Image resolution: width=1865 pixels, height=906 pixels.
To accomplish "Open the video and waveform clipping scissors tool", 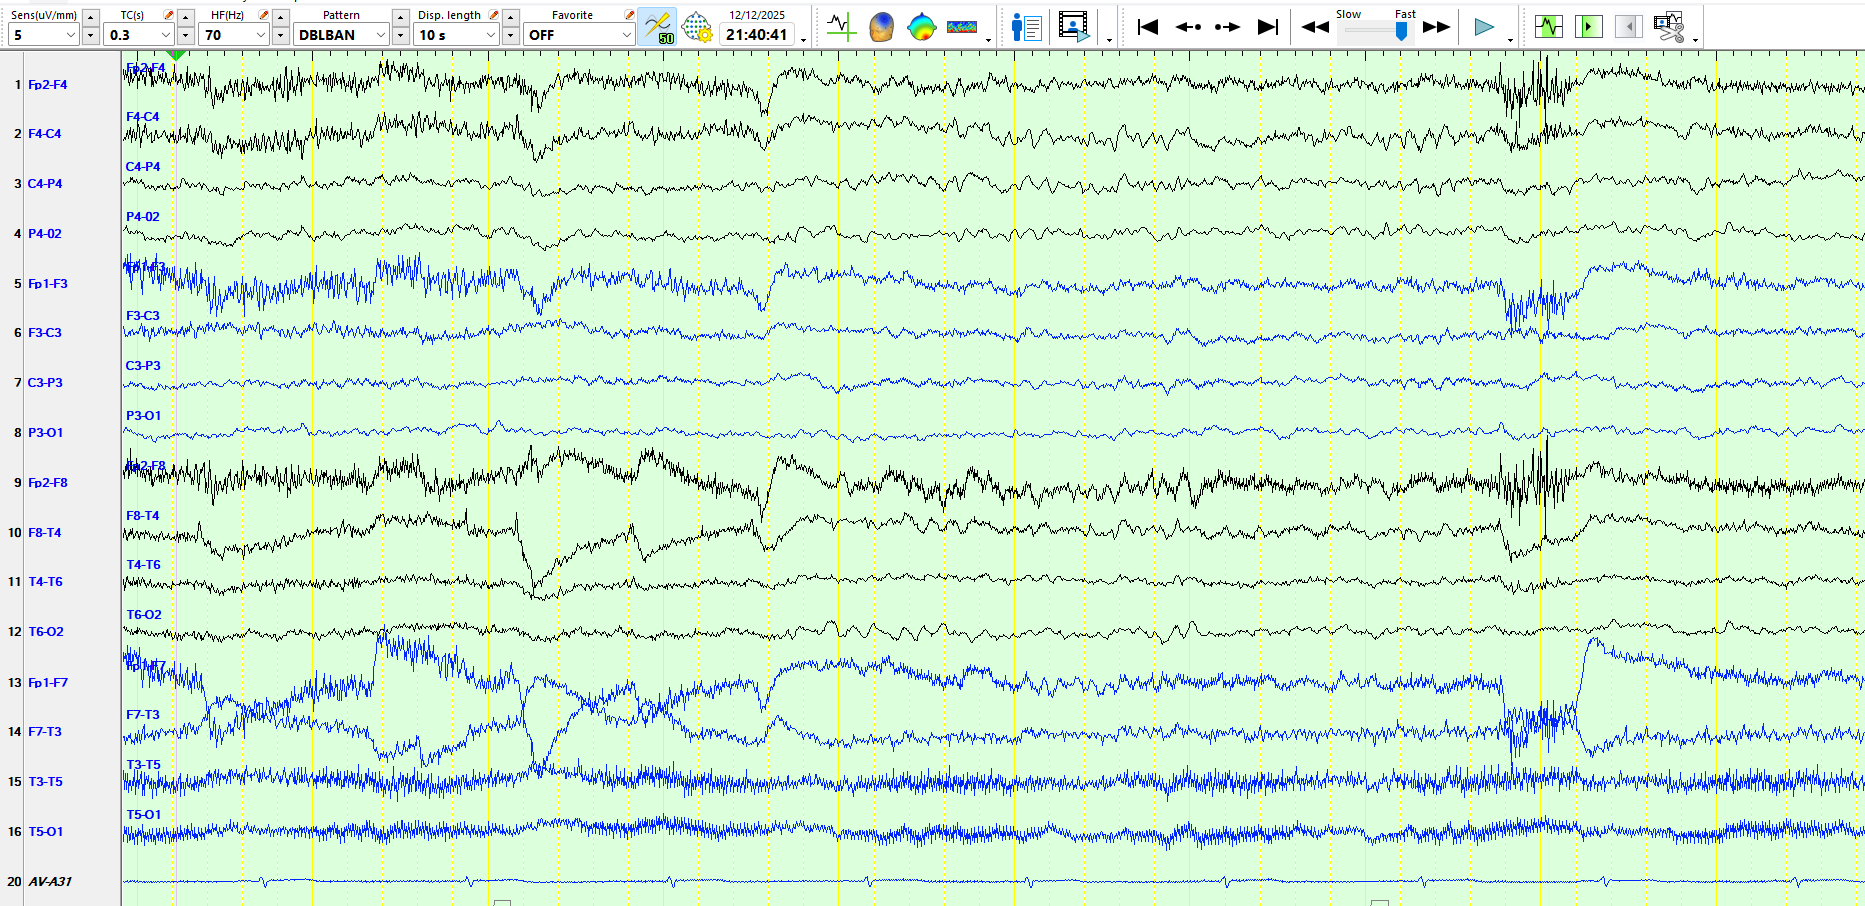I will click(x=1669, y=27).
